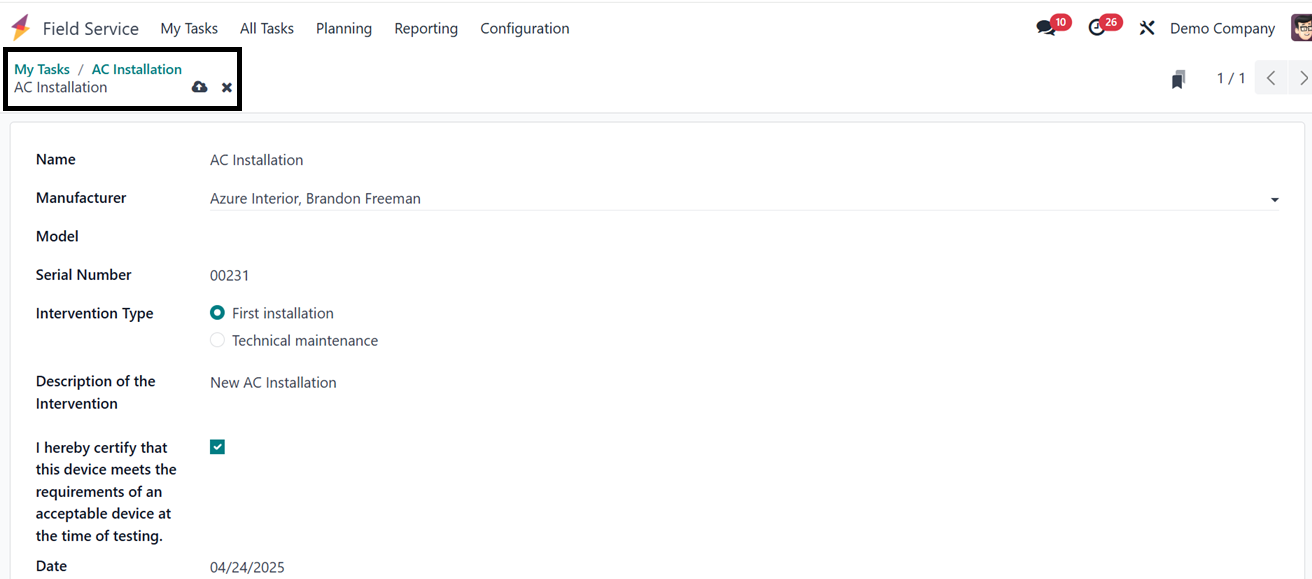Open the chat messages icon
The image size is (1312, 579).
click(1046, 28)
